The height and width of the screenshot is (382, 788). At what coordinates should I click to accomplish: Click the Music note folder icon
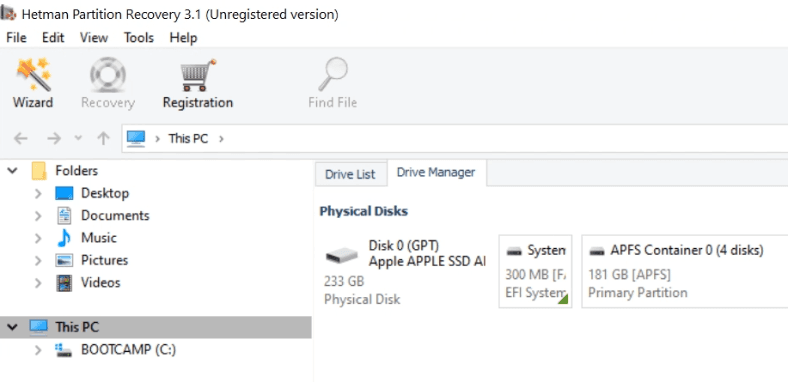point(64,238)
